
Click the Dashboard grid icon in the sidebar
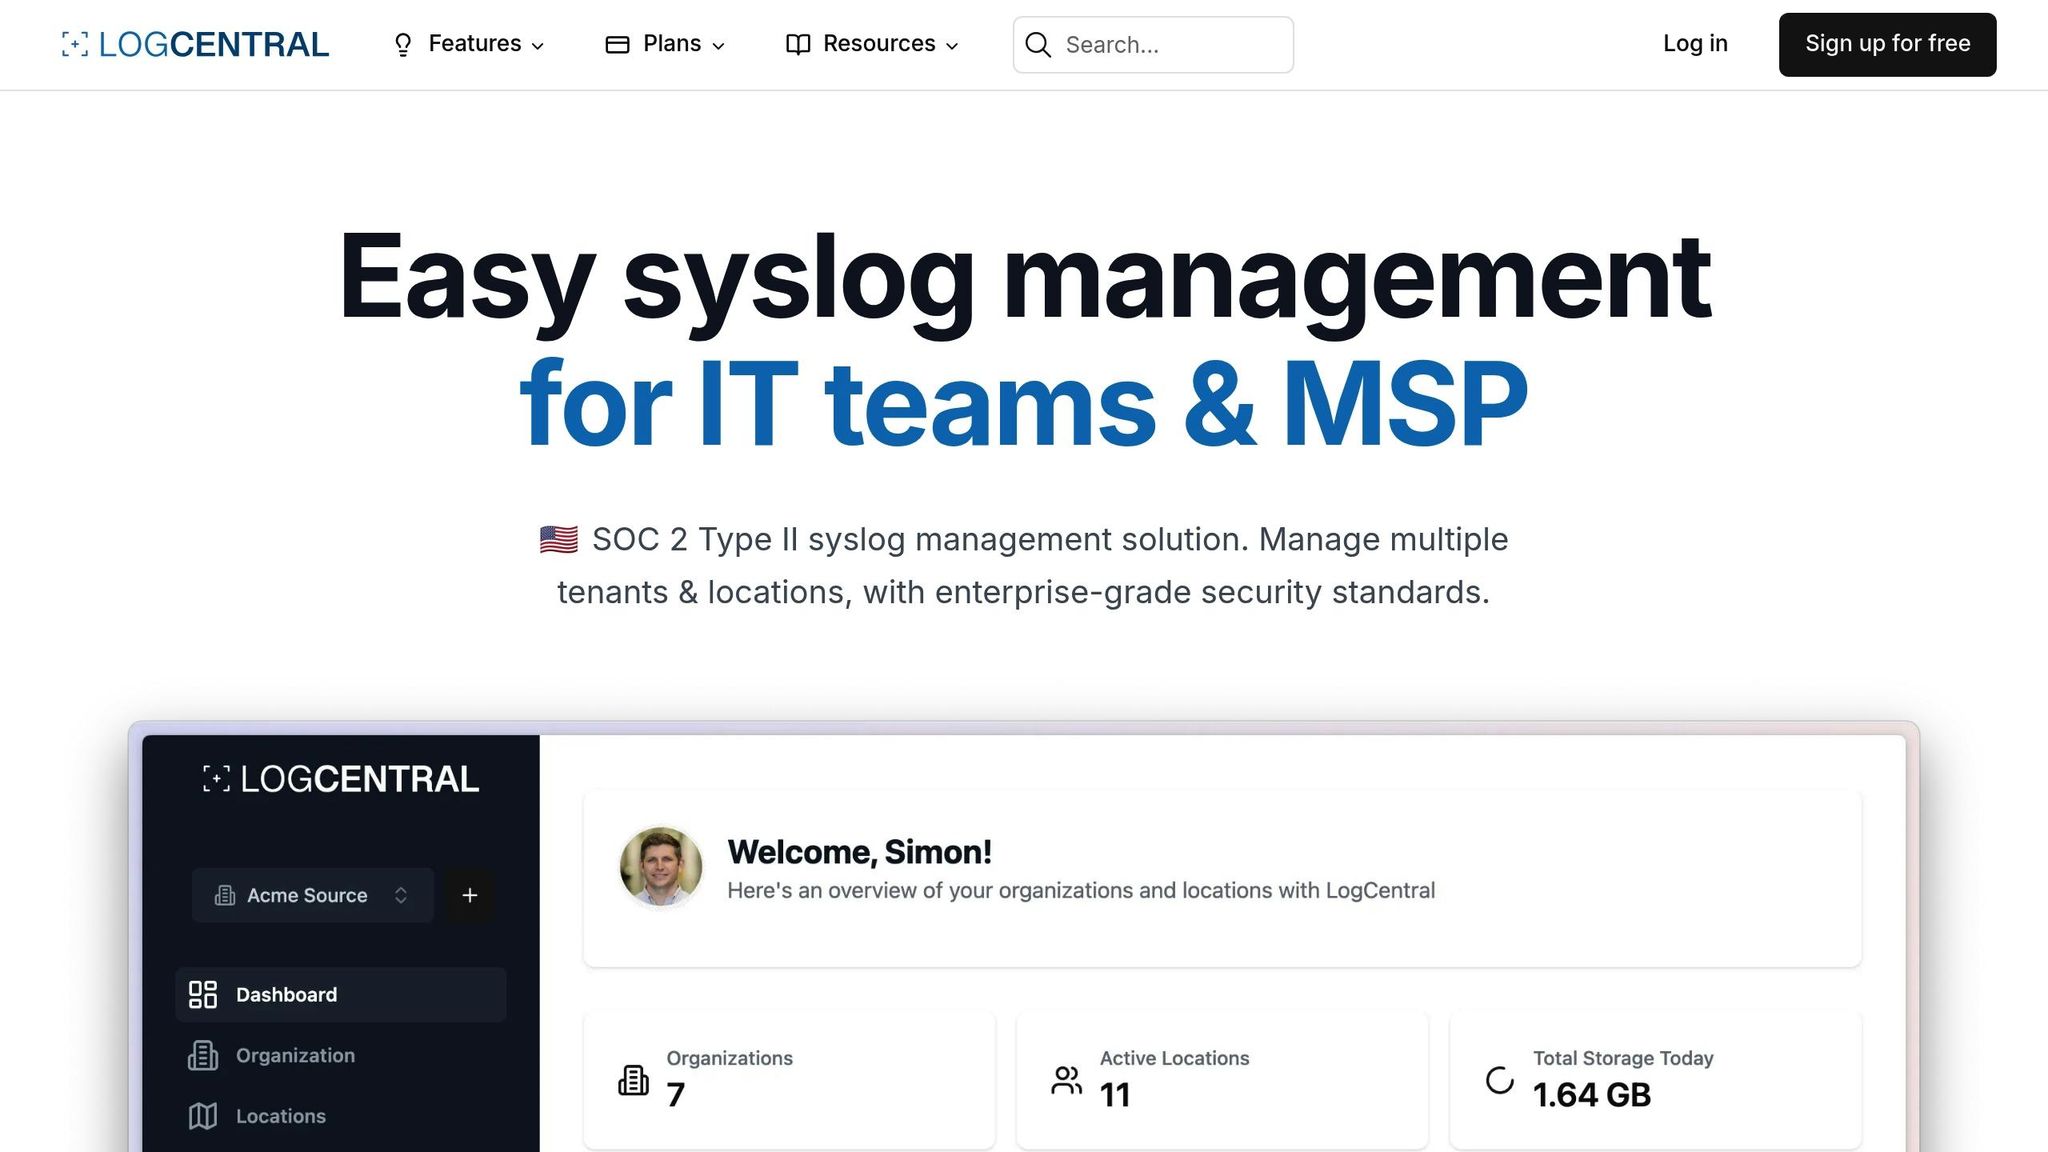(x=203, y=994)
